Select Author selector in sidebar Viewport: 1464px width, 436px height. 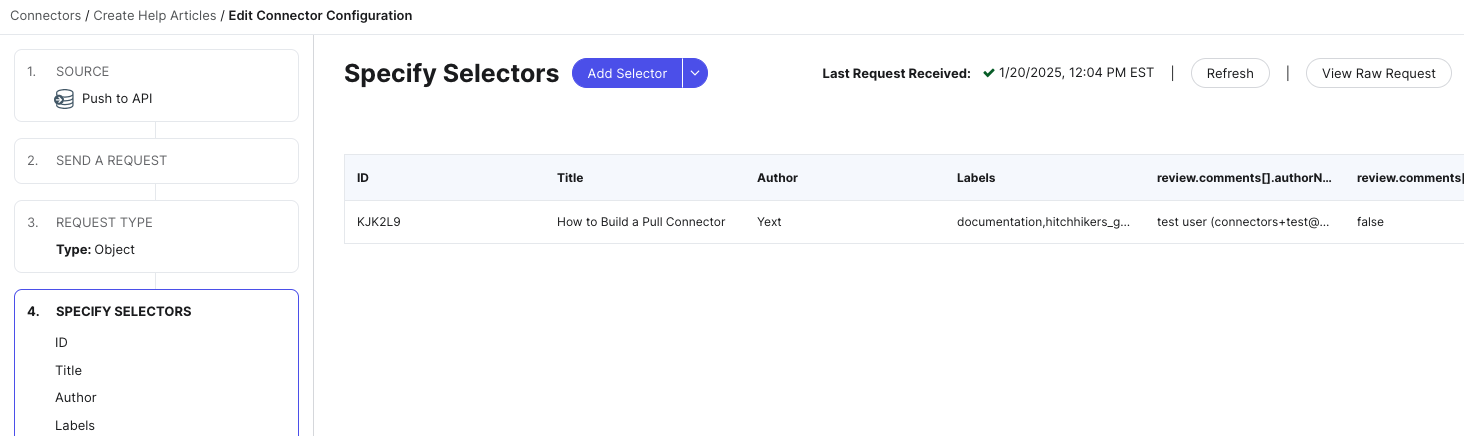coord(76,398)
